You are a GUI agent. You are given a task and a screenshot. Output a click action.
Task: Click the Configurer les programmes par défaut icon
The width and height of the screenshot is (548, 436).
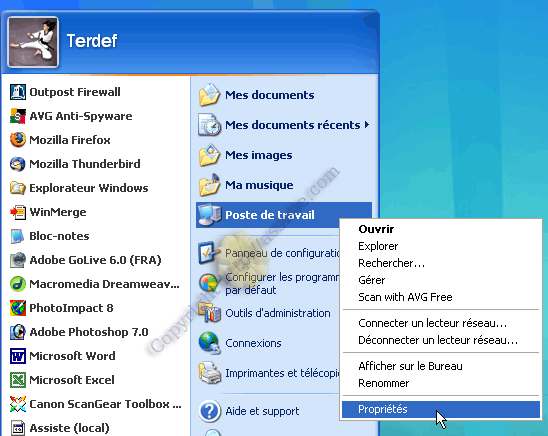209,283
